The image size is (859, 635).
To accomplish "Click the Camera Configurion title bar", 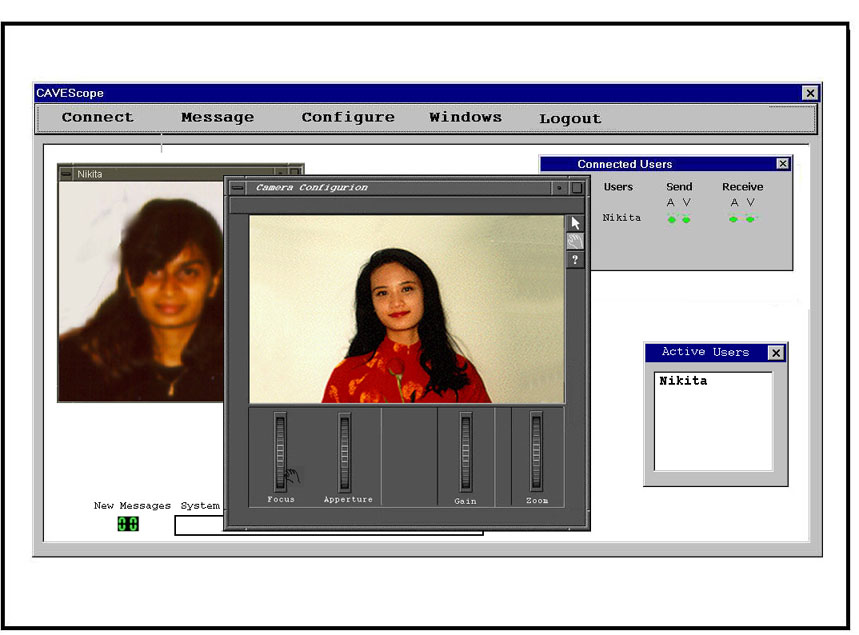I will pyautogui.click(x=398, y=188).
